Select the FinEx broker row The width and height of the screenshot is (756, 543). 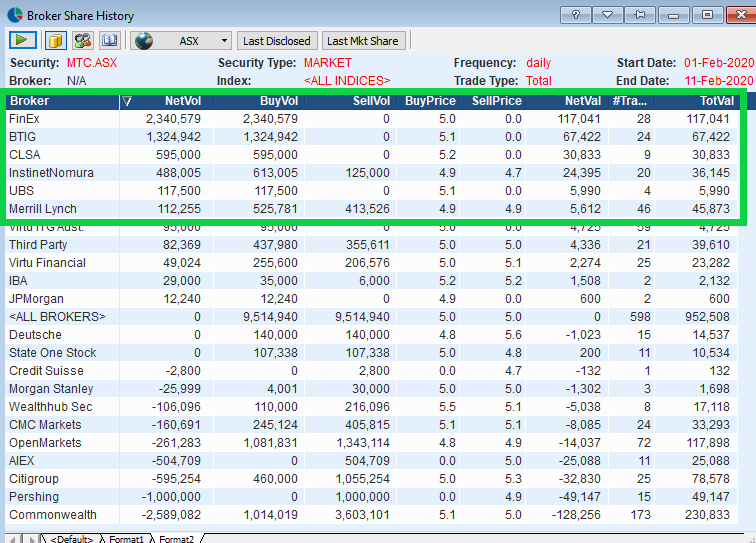[x=372, y=119]
